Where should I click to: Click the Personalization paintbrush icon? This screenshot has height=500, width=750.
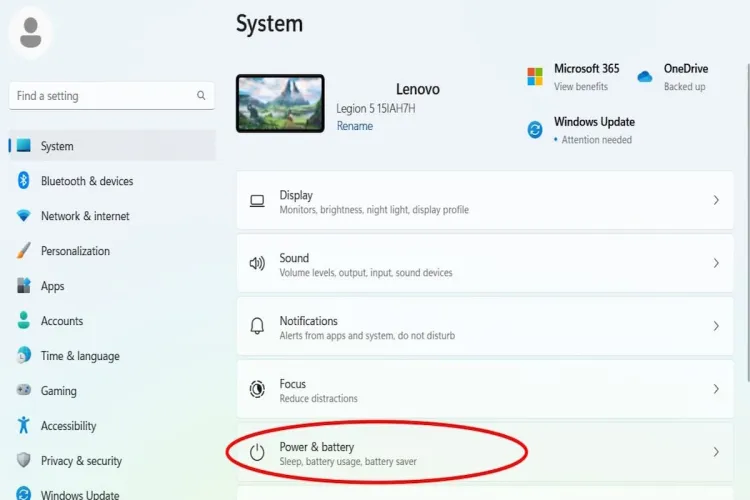pos(24,251)
